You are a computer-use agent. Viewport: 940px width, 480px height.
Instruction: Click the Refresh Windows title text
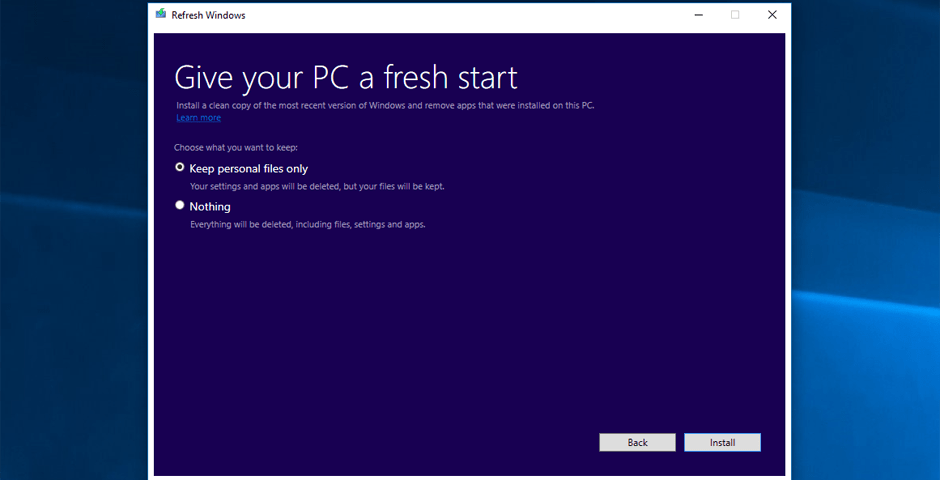[208, 16]
